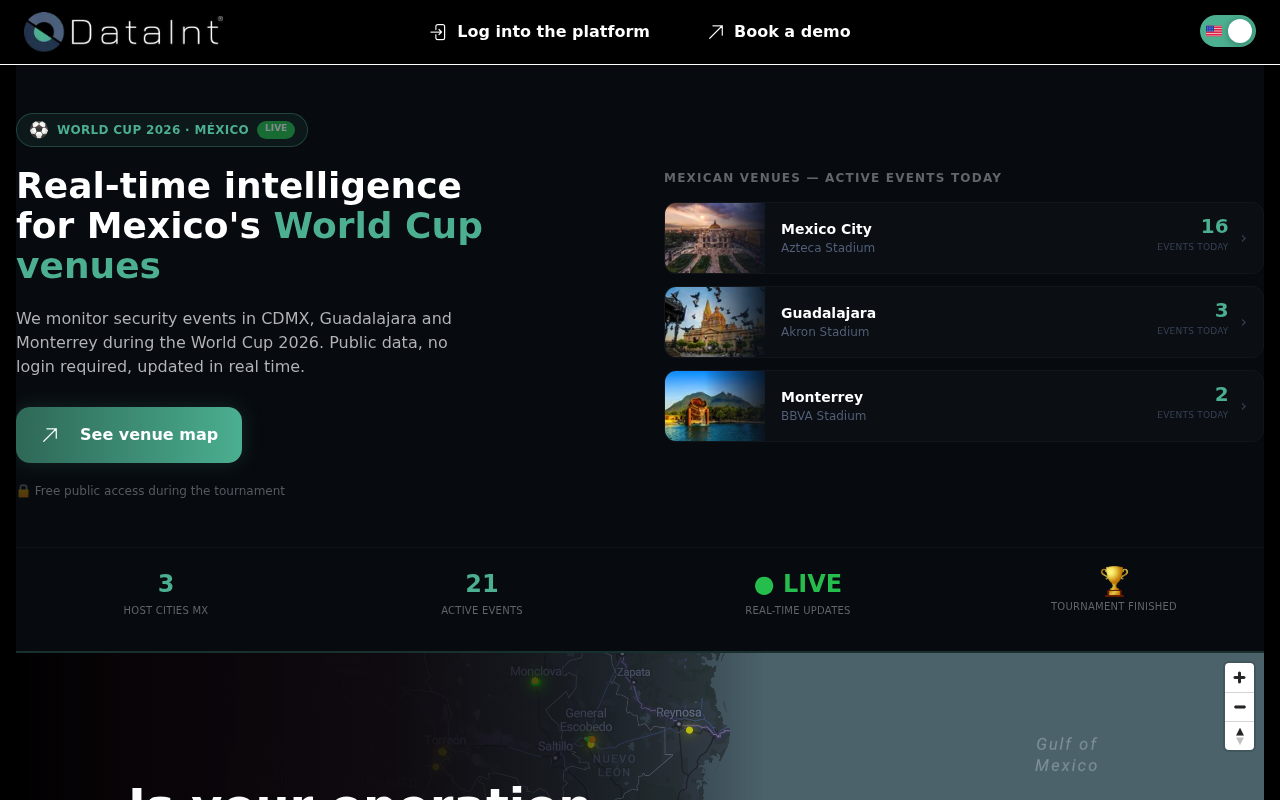
Task: Click the World Cup 2026 México badge
Action: click(162, 130)
